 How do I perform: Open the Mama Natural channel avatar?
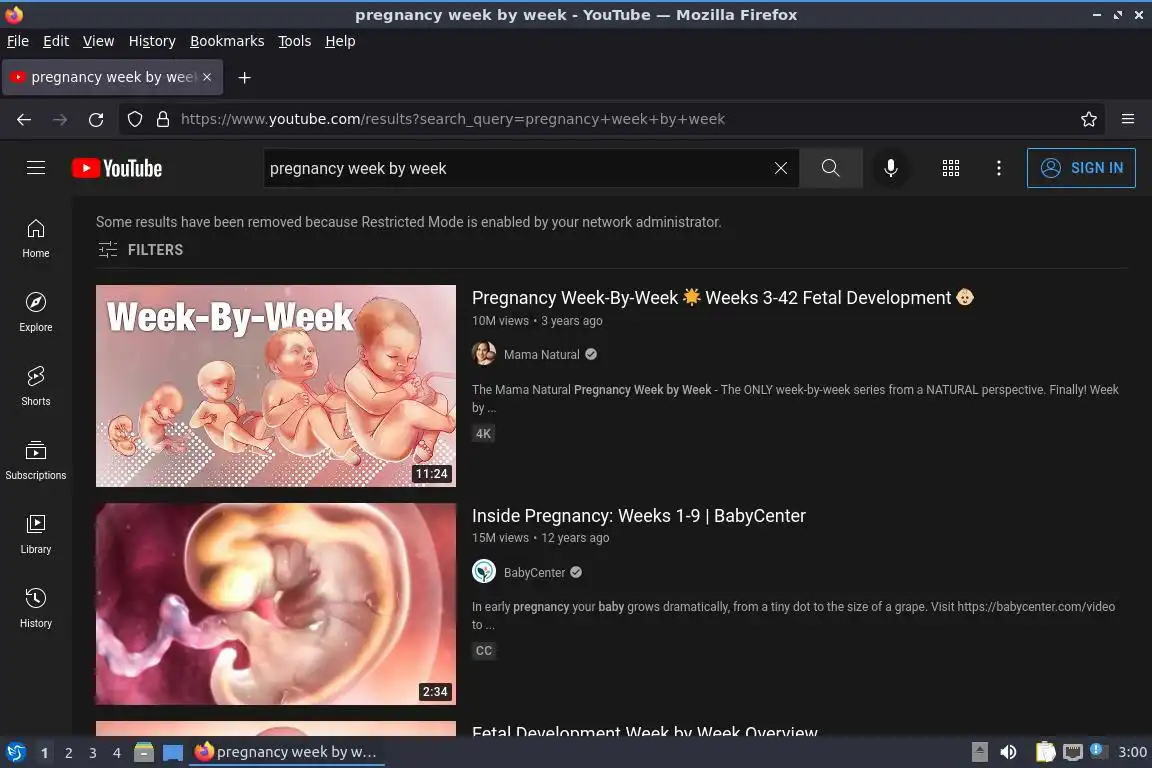point(483,354)
